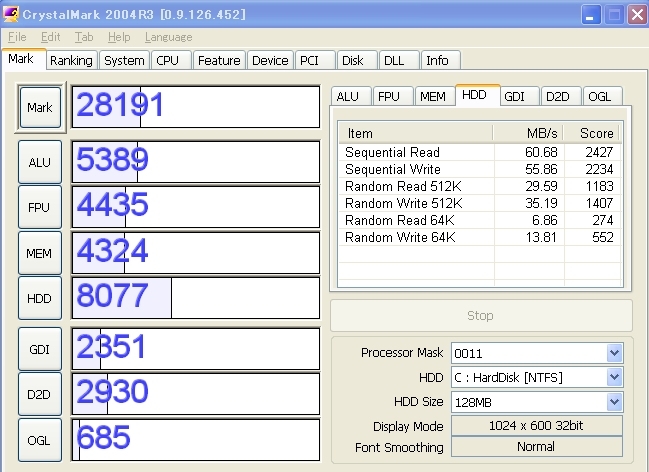Open the File menu
The height and width of the screenshot is (472, 649).
(17, 37)
